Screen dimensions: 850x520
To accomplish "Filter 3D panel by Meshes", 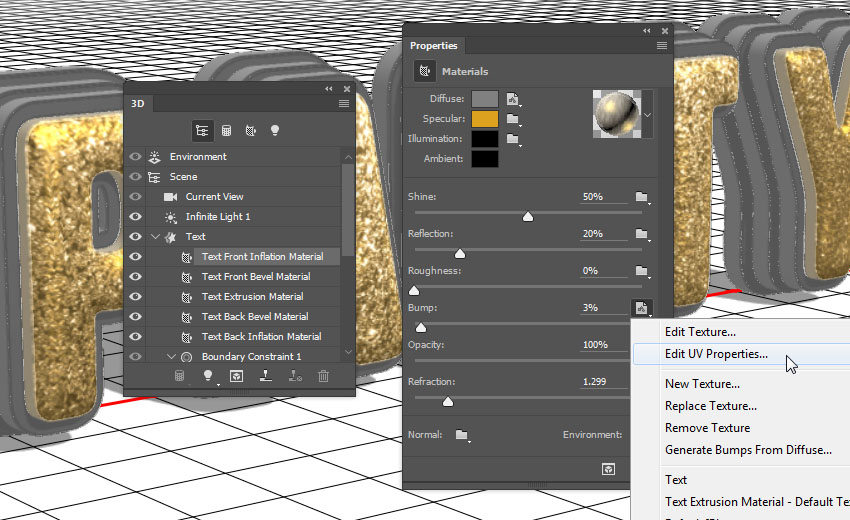I will (227, 131).
